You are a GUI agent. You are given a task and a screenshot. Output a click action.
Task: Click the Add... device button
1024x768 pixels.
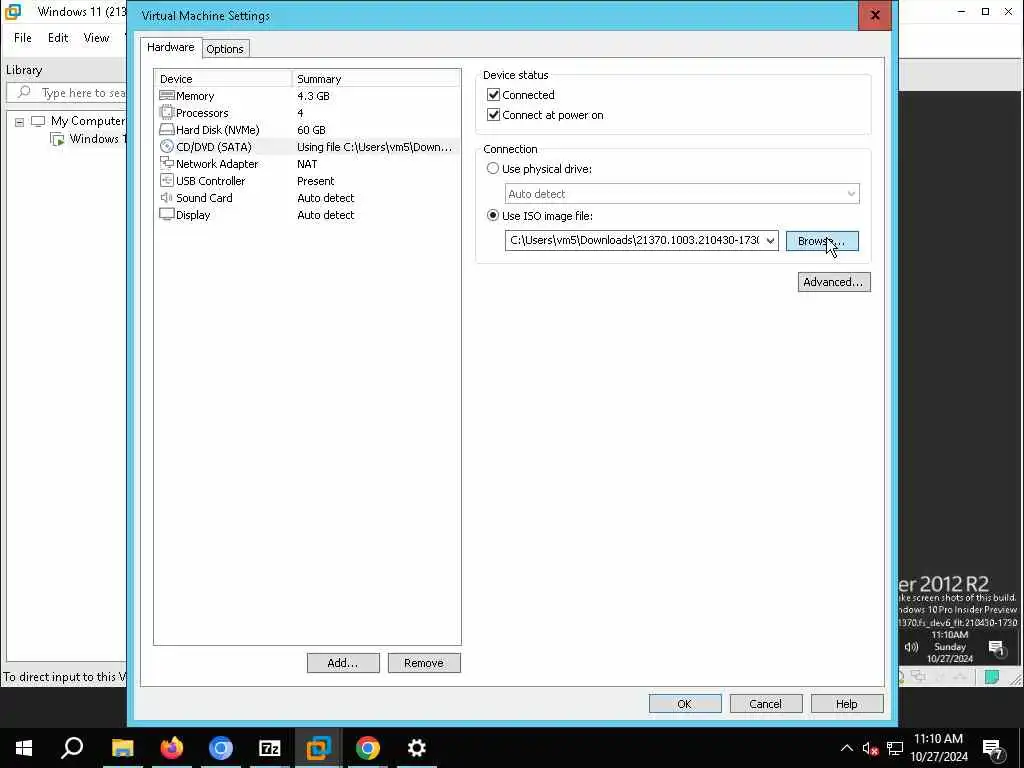click(343, 663)
